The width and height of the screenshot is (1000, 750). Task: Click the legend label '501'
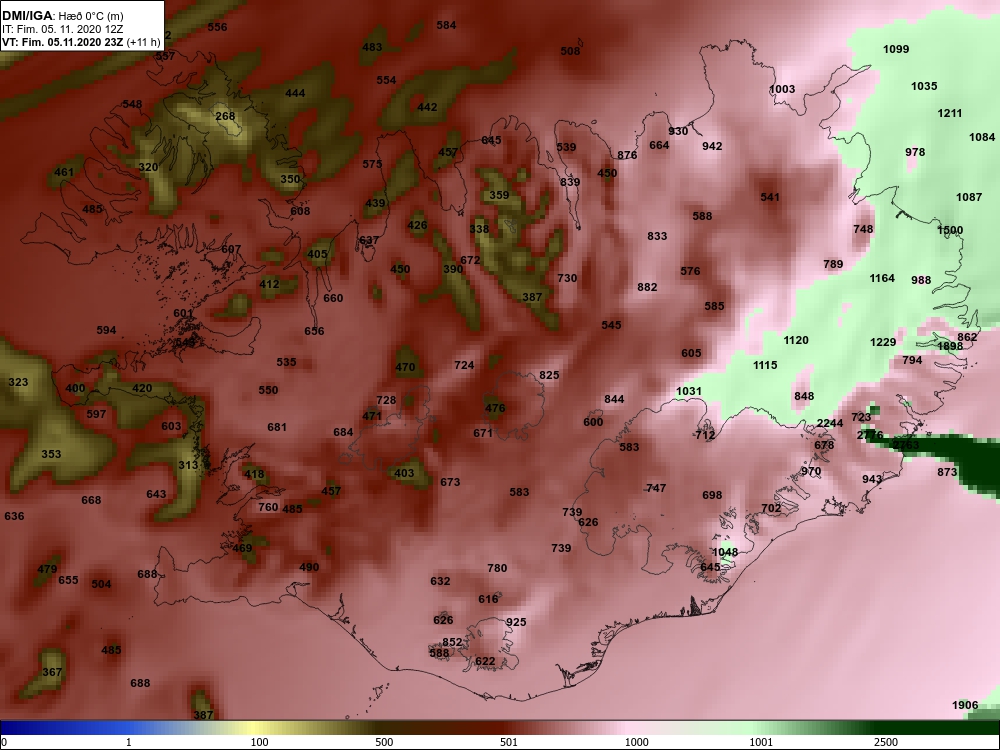(509, 742)
